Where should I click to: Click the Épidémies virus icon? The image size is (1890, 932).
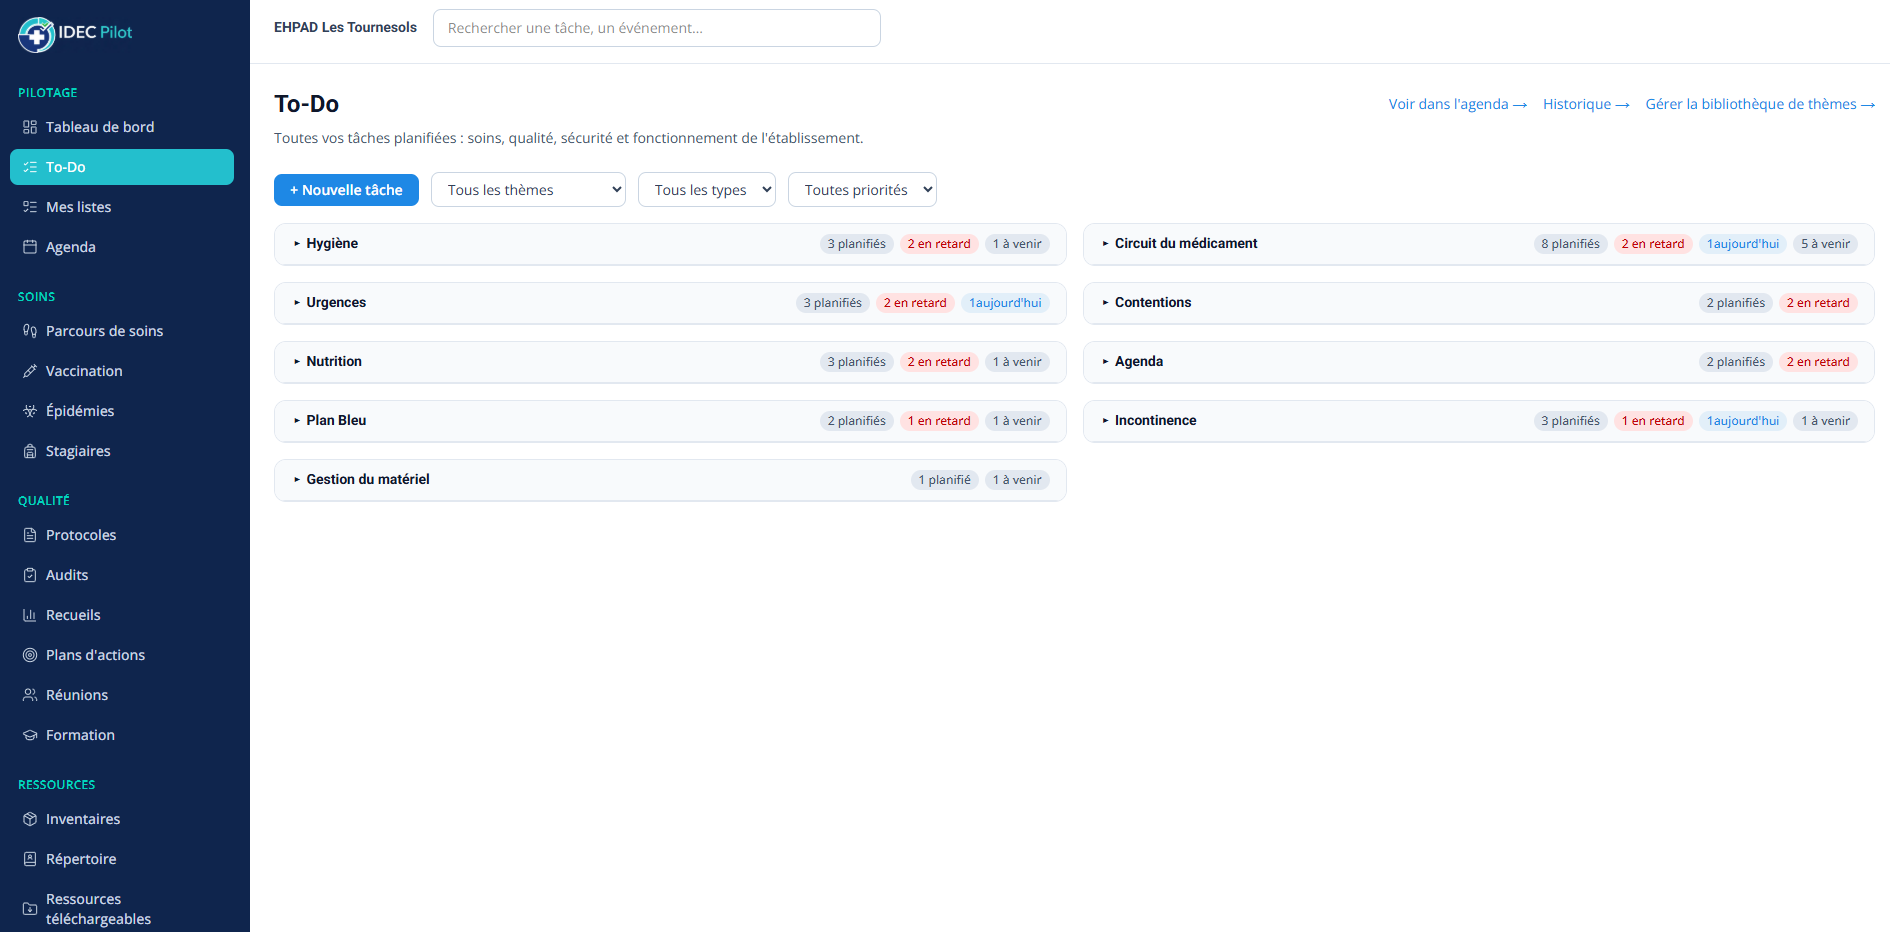click(30, 411)
